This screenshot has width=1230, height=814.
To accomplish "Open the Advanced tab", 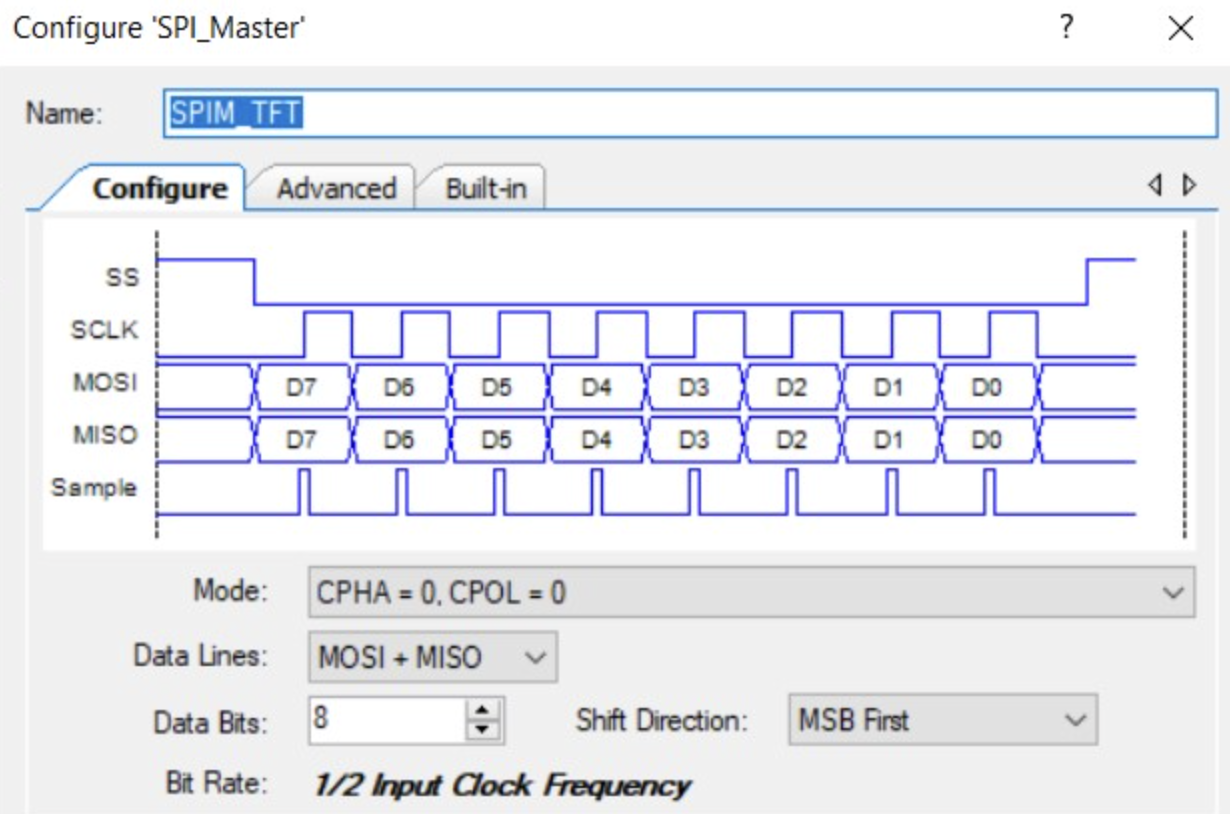I will [336, 188].
